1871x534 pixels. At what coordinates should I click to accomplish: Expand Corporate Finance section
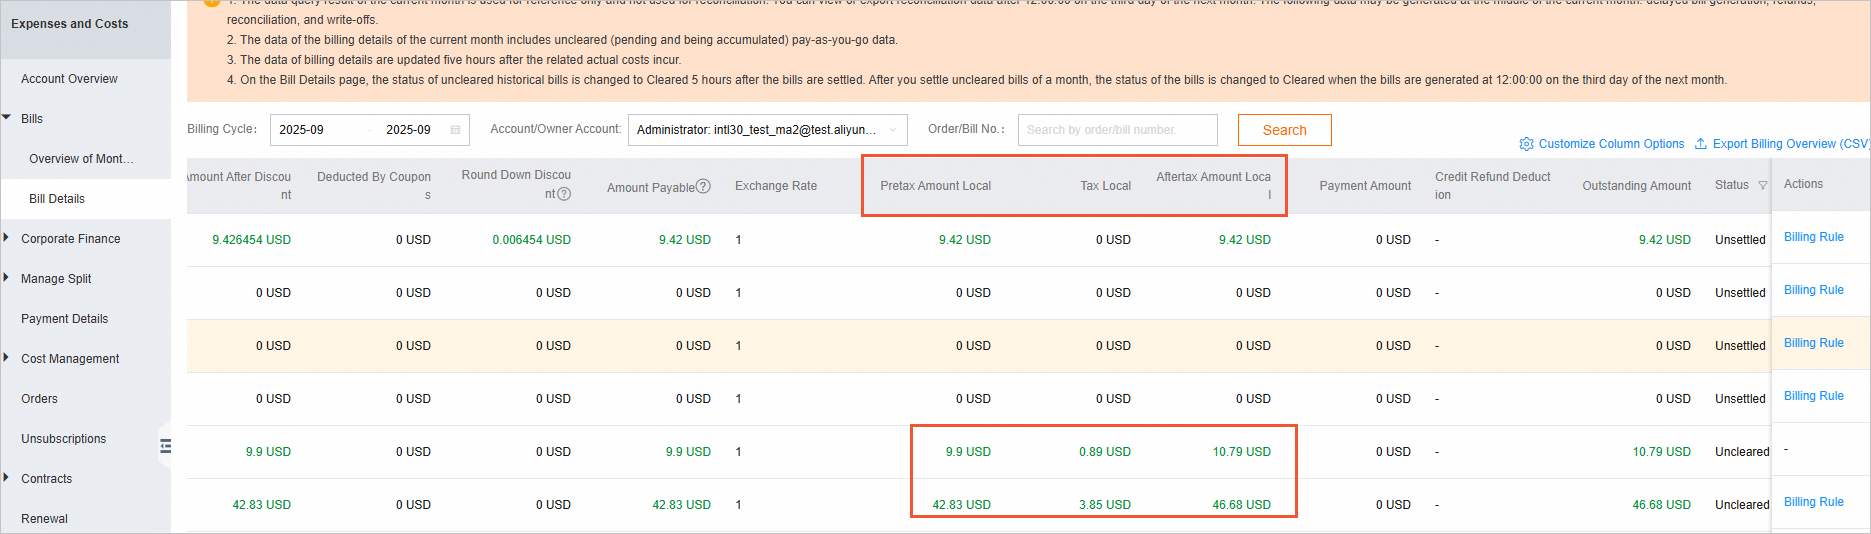pos(7,238)
